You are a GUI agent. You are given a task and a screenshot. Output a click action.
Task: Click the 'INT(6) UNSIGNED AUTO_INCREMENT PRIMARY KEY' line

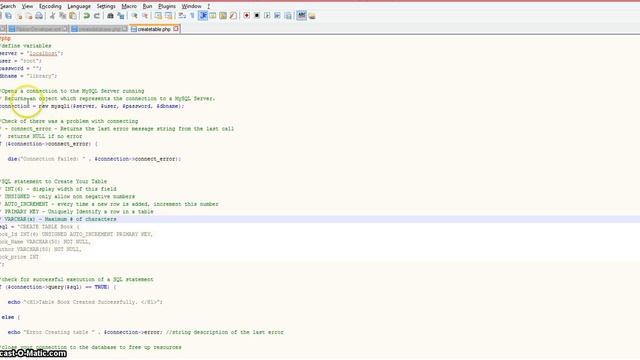pos(76,234)
